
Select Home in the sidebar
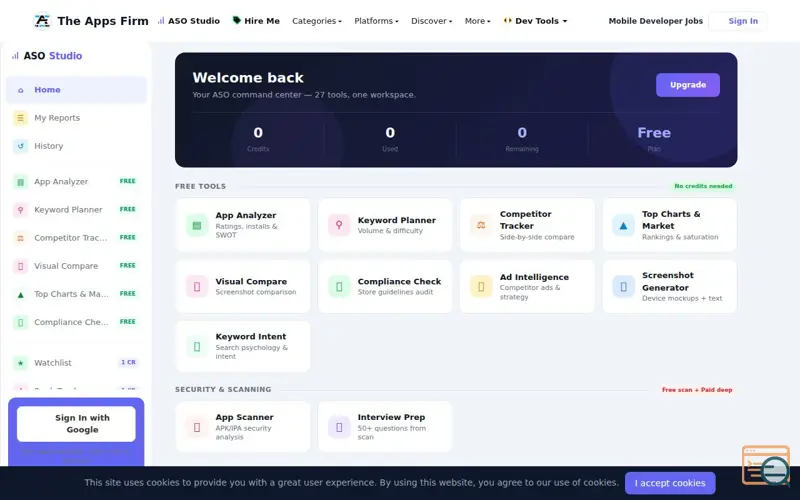point(77,90)
